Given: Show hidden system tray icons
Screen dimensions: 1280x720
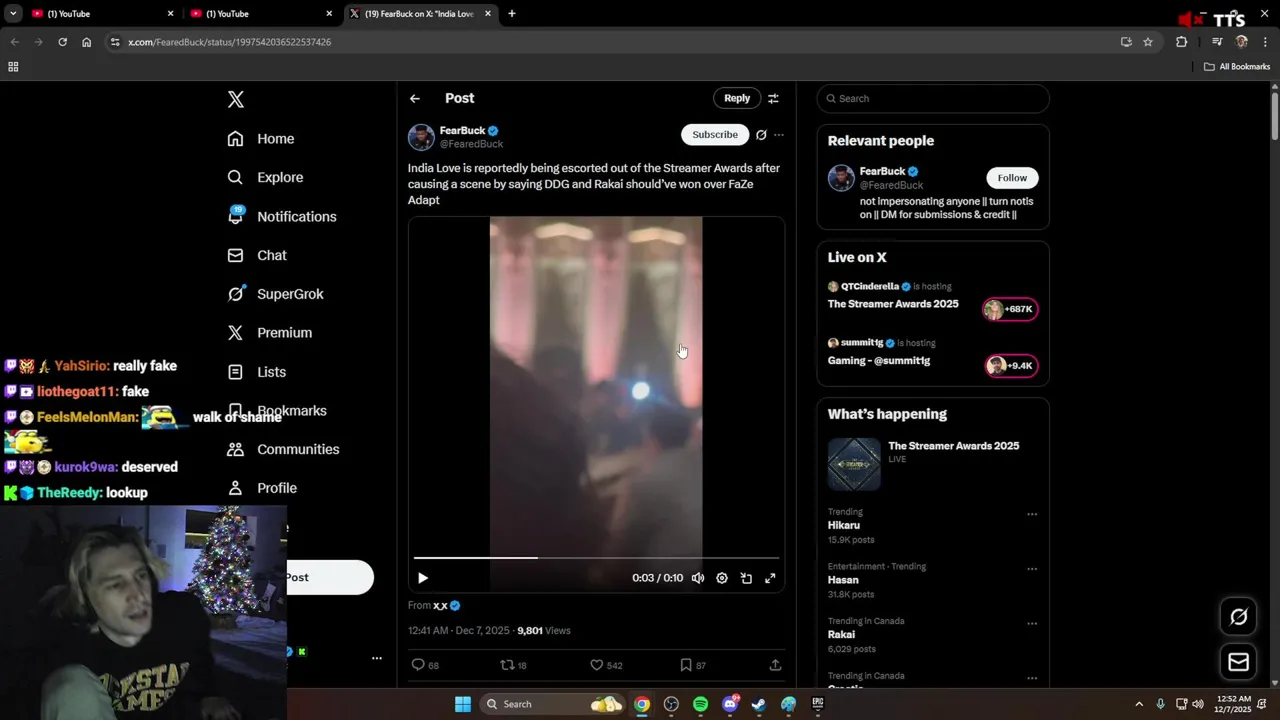Looking at the screenshot, I should (1139, 704).
